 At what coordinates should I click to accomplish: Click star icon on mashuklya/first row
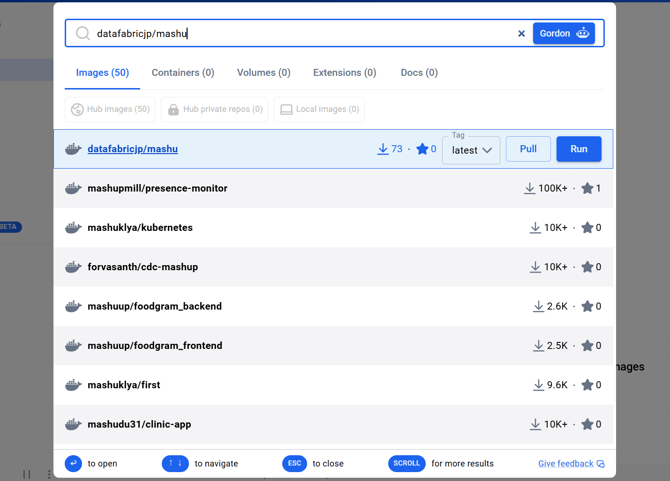point(588,385)
